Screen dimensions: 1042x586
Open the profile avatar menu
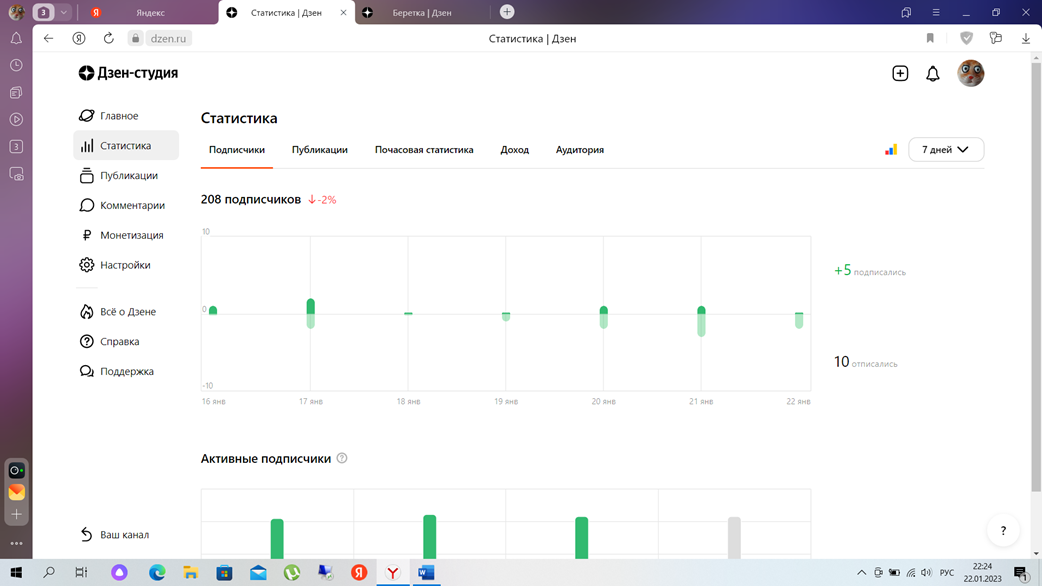tap(970, 73)
